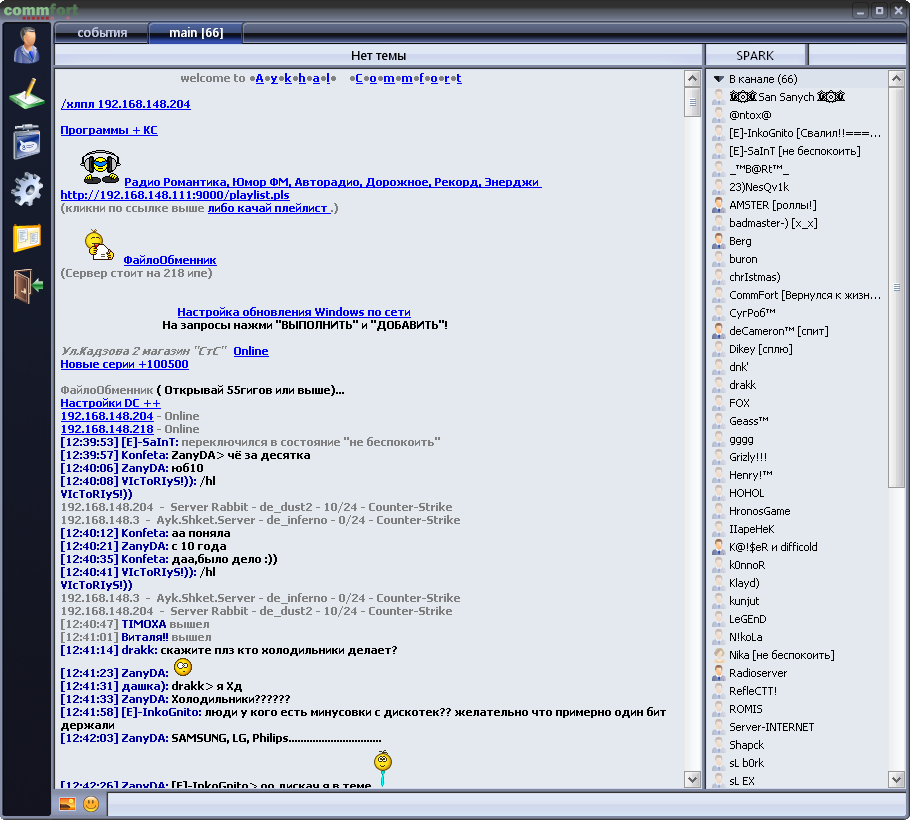Open the user profile sidebar icon
This screenshot has width=910, height=820.
tap(27, 45)
